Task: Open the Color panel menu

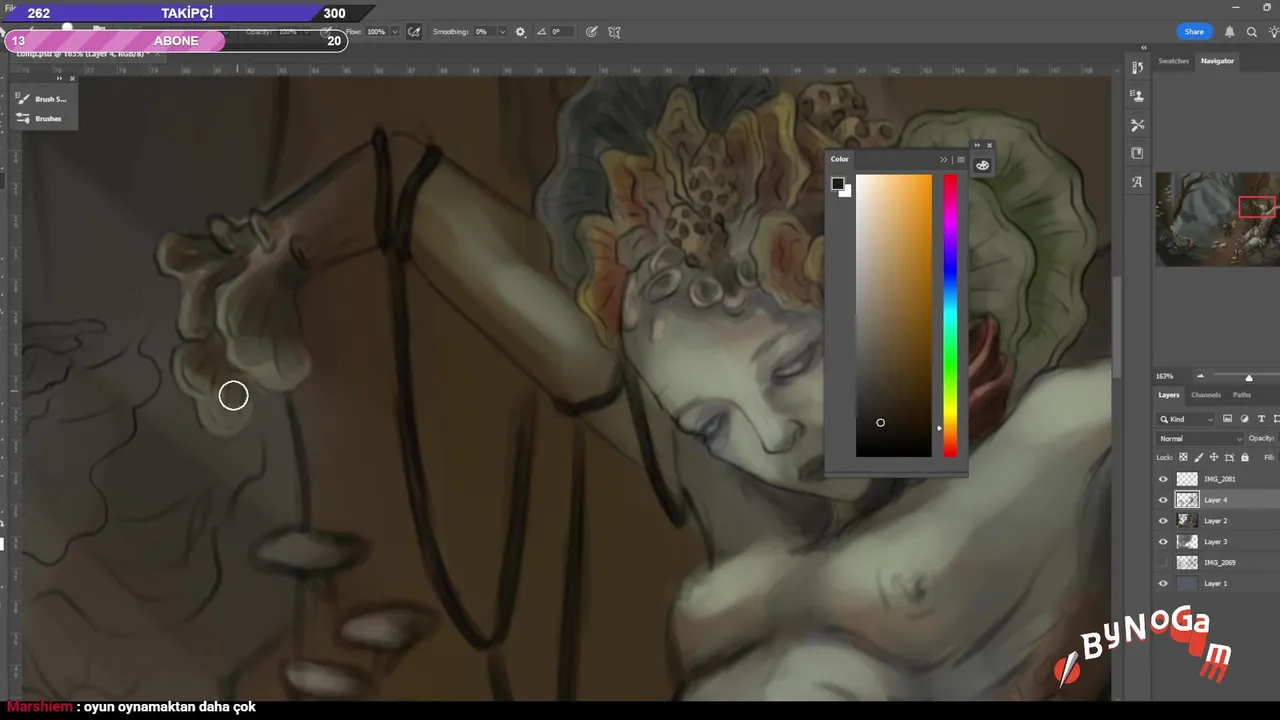Action: pyautogui.click(x=961, y=160)
